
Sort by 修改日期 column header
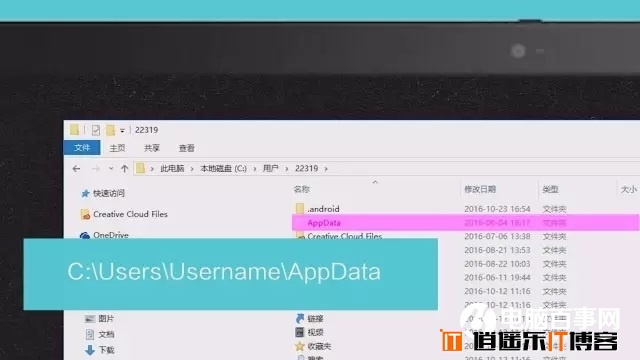480,189
